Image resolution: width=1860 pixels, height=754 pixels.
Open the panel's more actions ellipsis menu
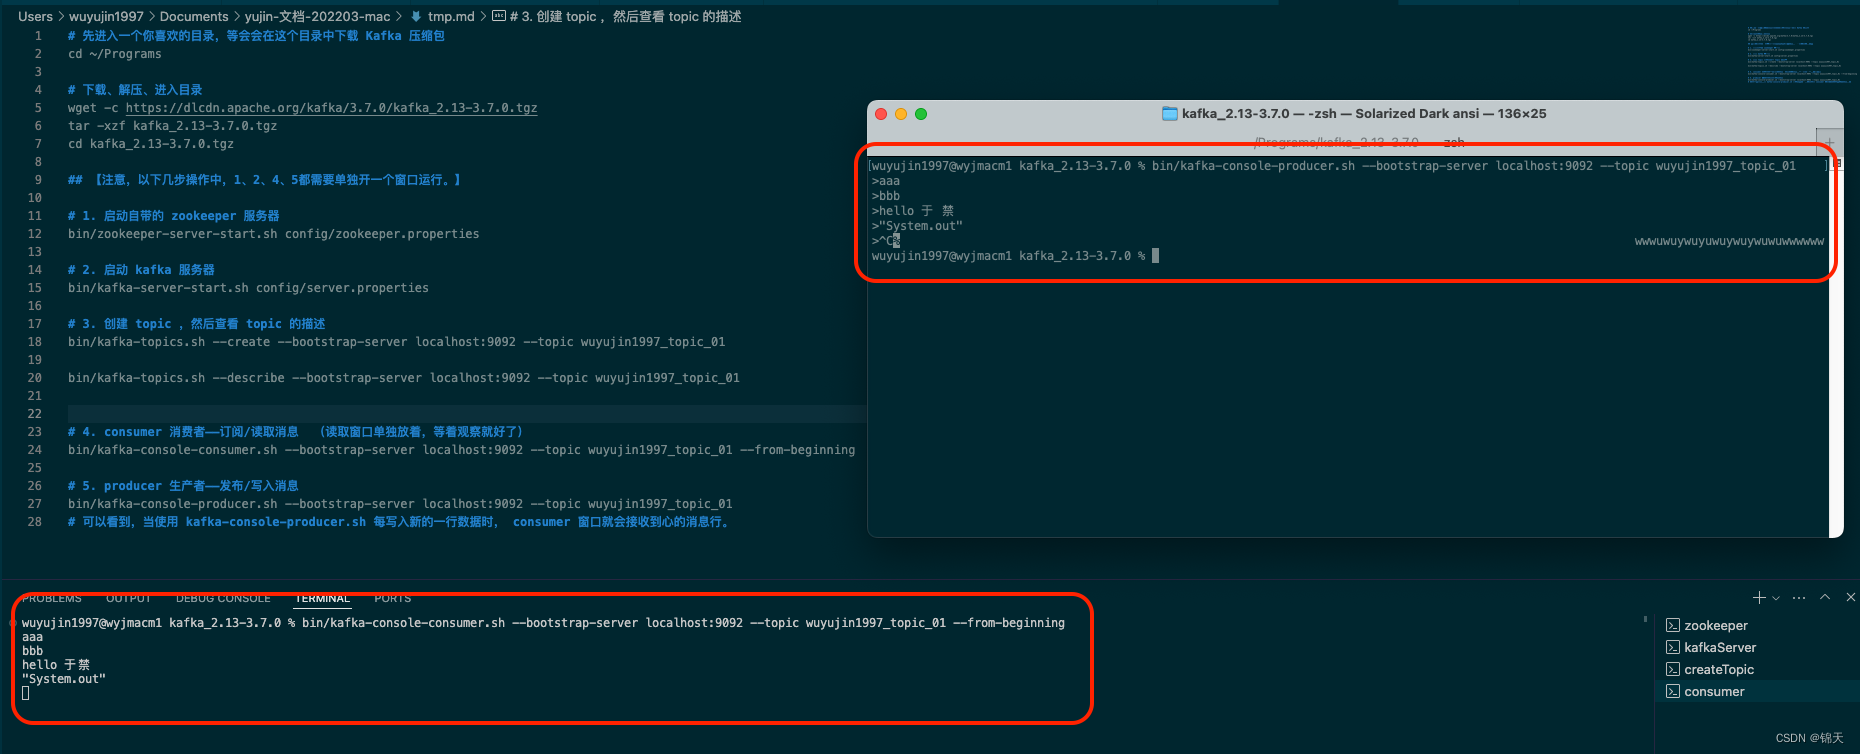click(1799, 598)
